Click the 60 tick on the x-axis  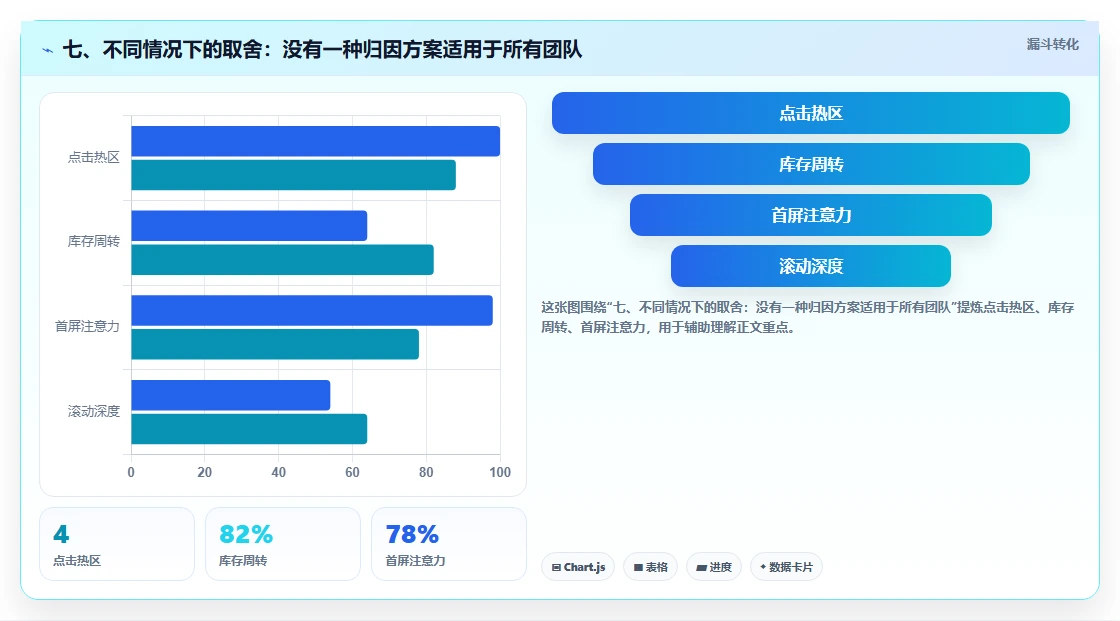[x=352, y=472]
